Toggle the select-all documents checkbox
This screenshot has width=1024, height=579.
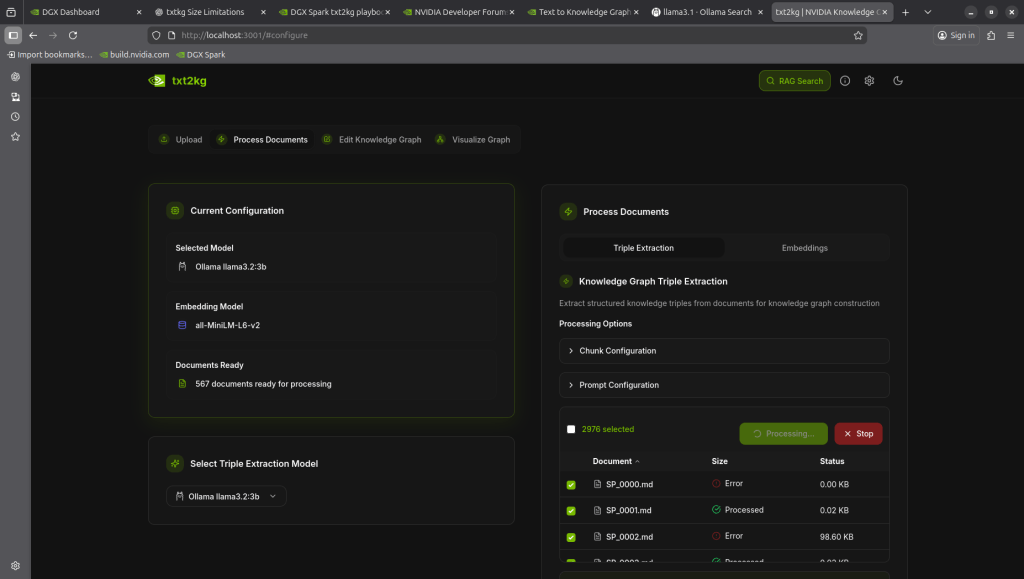(571, 429)
